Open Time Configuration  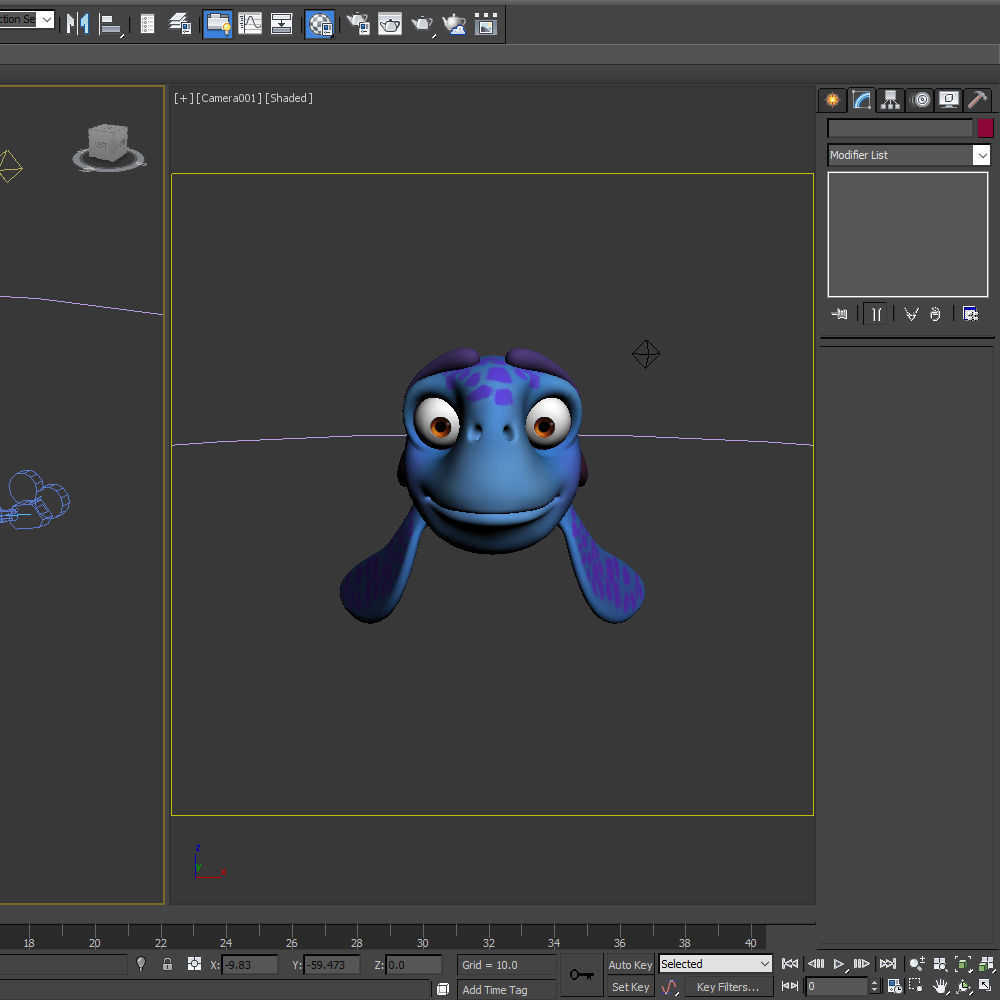[895, 986]
